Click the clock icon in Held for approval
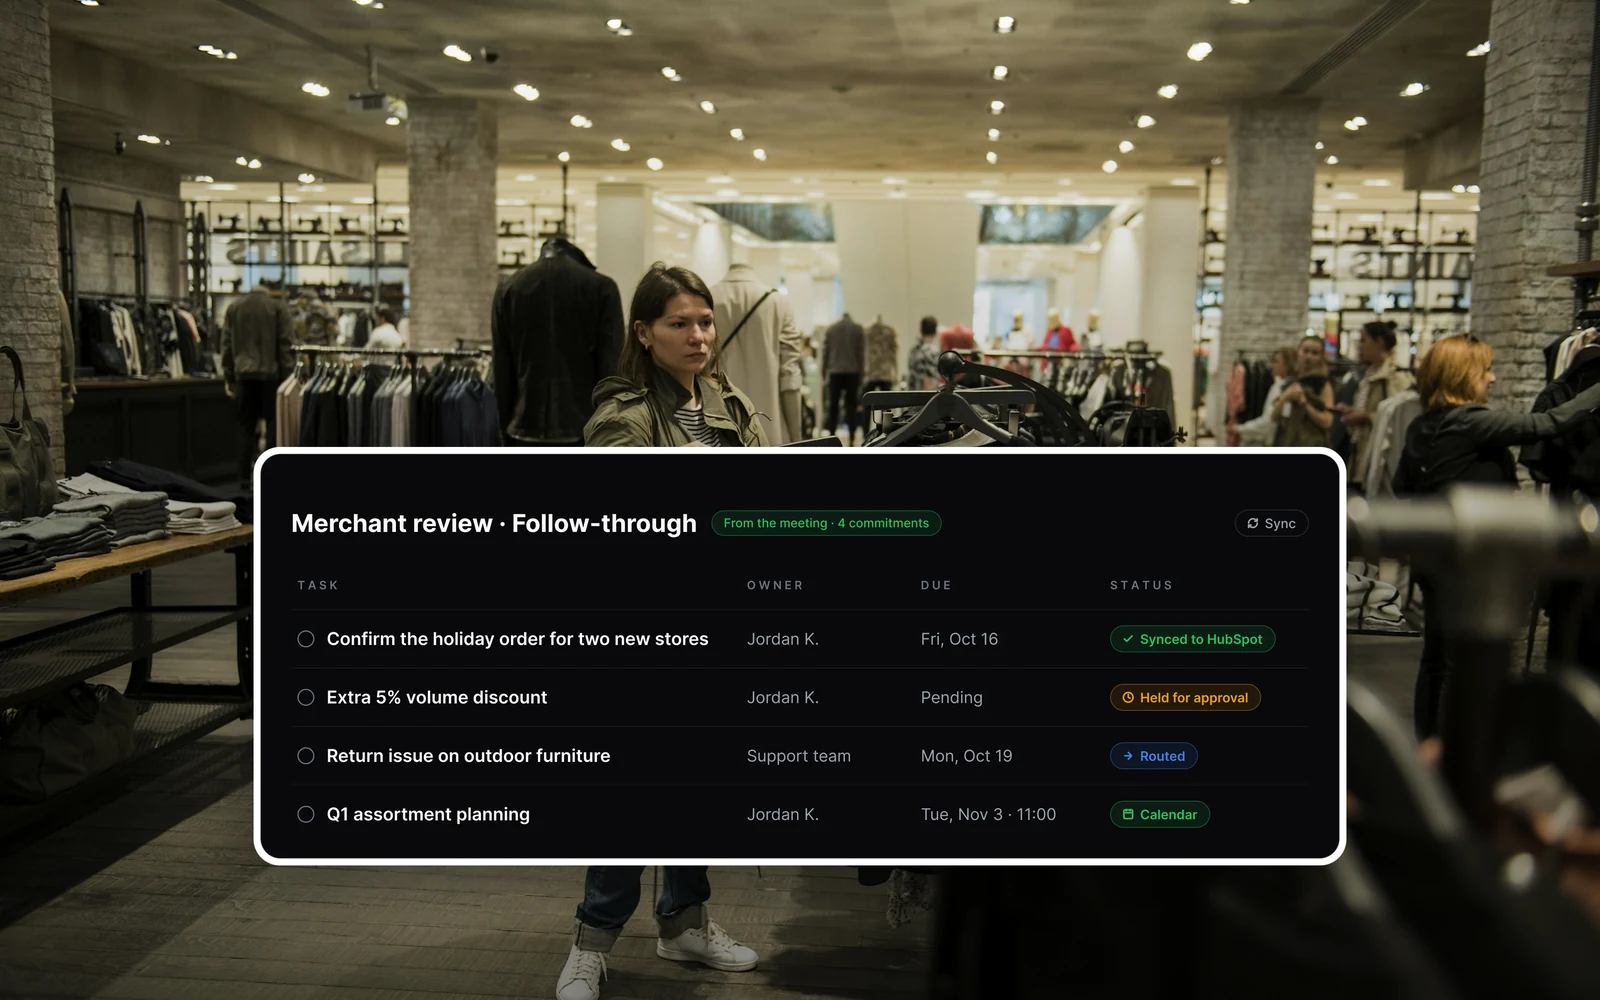Viewport: 1600px width, 1000px height. coord(1128,697)
